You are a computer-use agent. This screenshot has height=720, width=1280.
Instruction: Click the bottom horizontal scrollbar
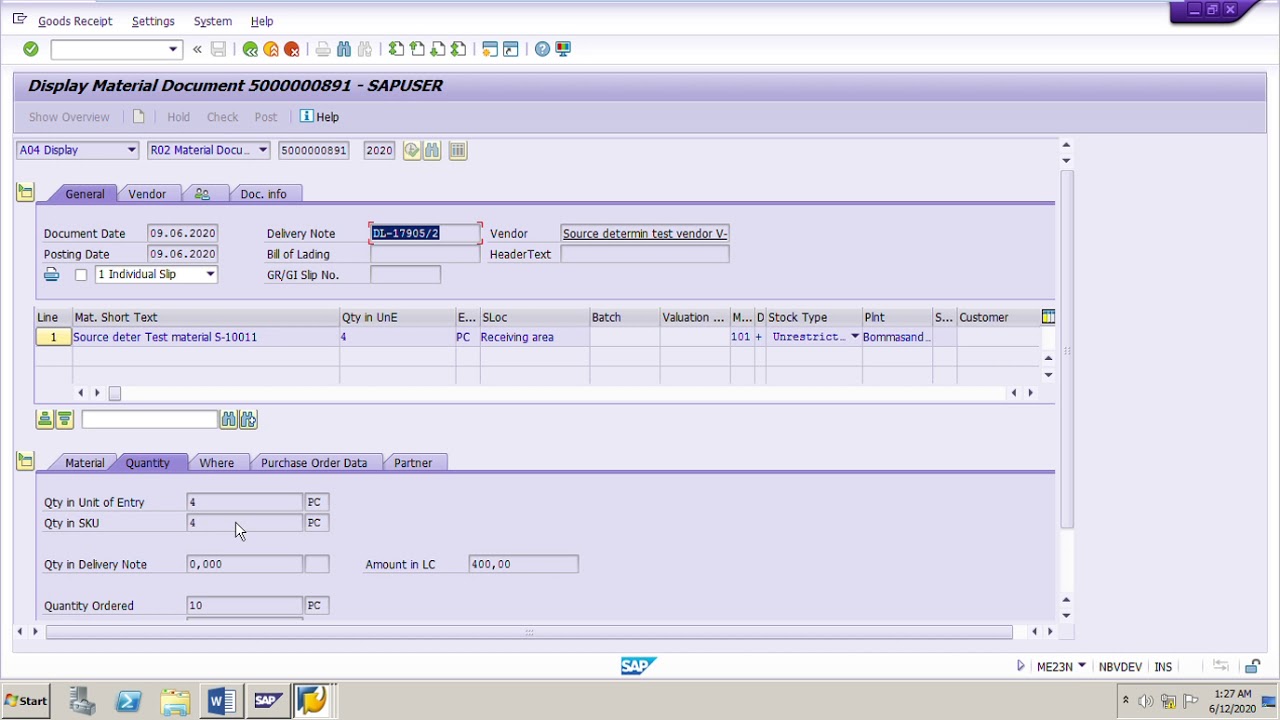point(529,632)
